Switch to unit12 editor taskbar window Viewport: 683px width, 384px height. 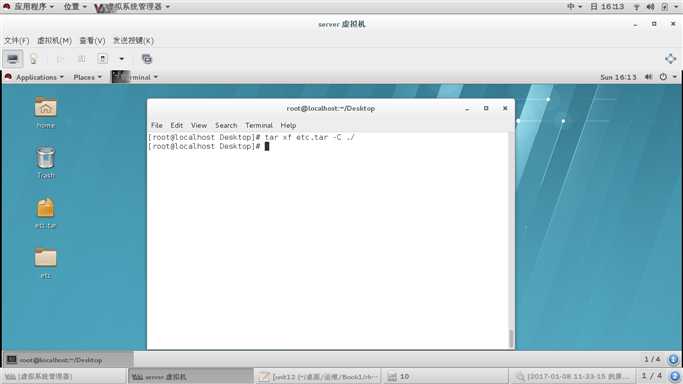[x=317, y=376]
